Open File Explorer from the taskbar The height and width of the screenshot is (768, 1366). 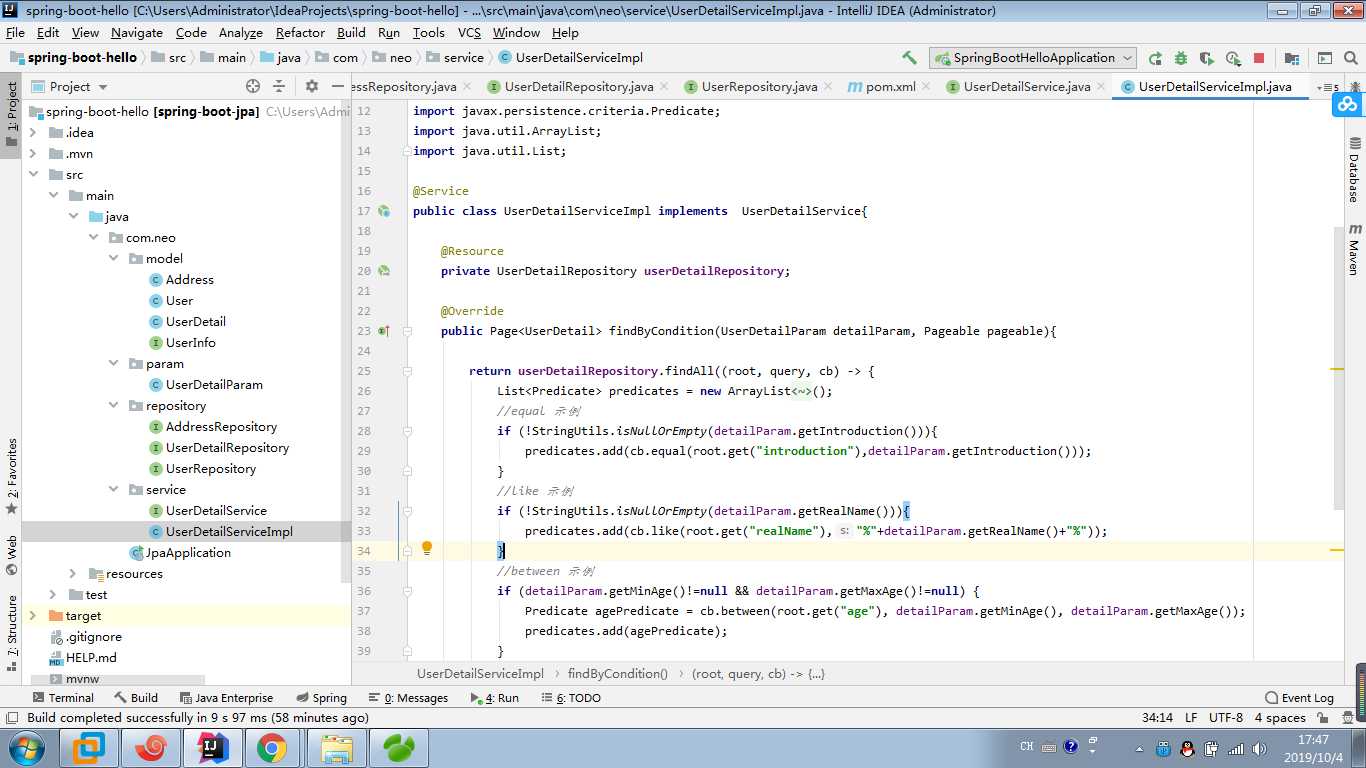click(339, 747)
